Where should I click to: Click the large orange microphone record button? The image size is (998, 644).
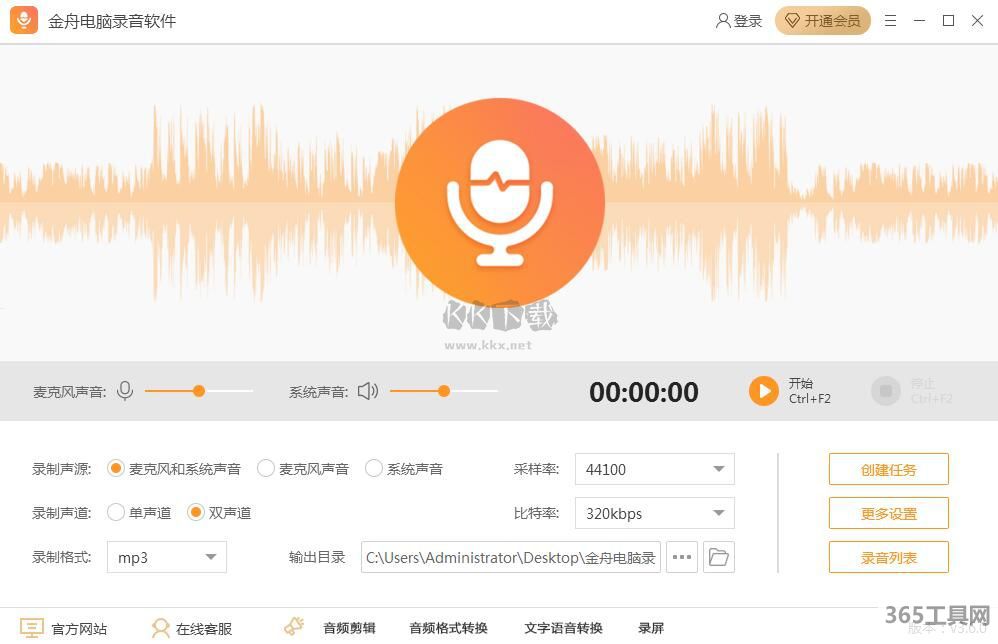pos(499,203)
